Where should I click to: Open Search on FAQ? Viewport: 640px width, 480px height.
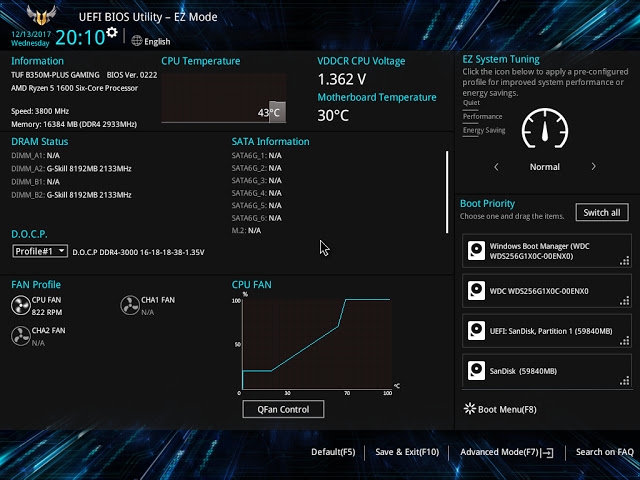point(604,452)
